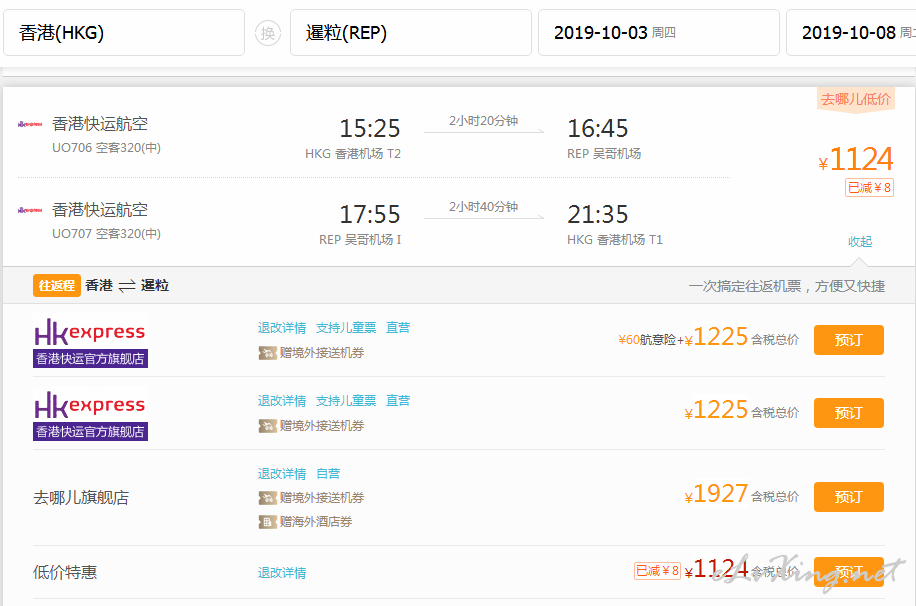The height and width of the screenshot is (606, 916).
Task: Click flight number UO706 空客320(中)
Action: (106, 148)
